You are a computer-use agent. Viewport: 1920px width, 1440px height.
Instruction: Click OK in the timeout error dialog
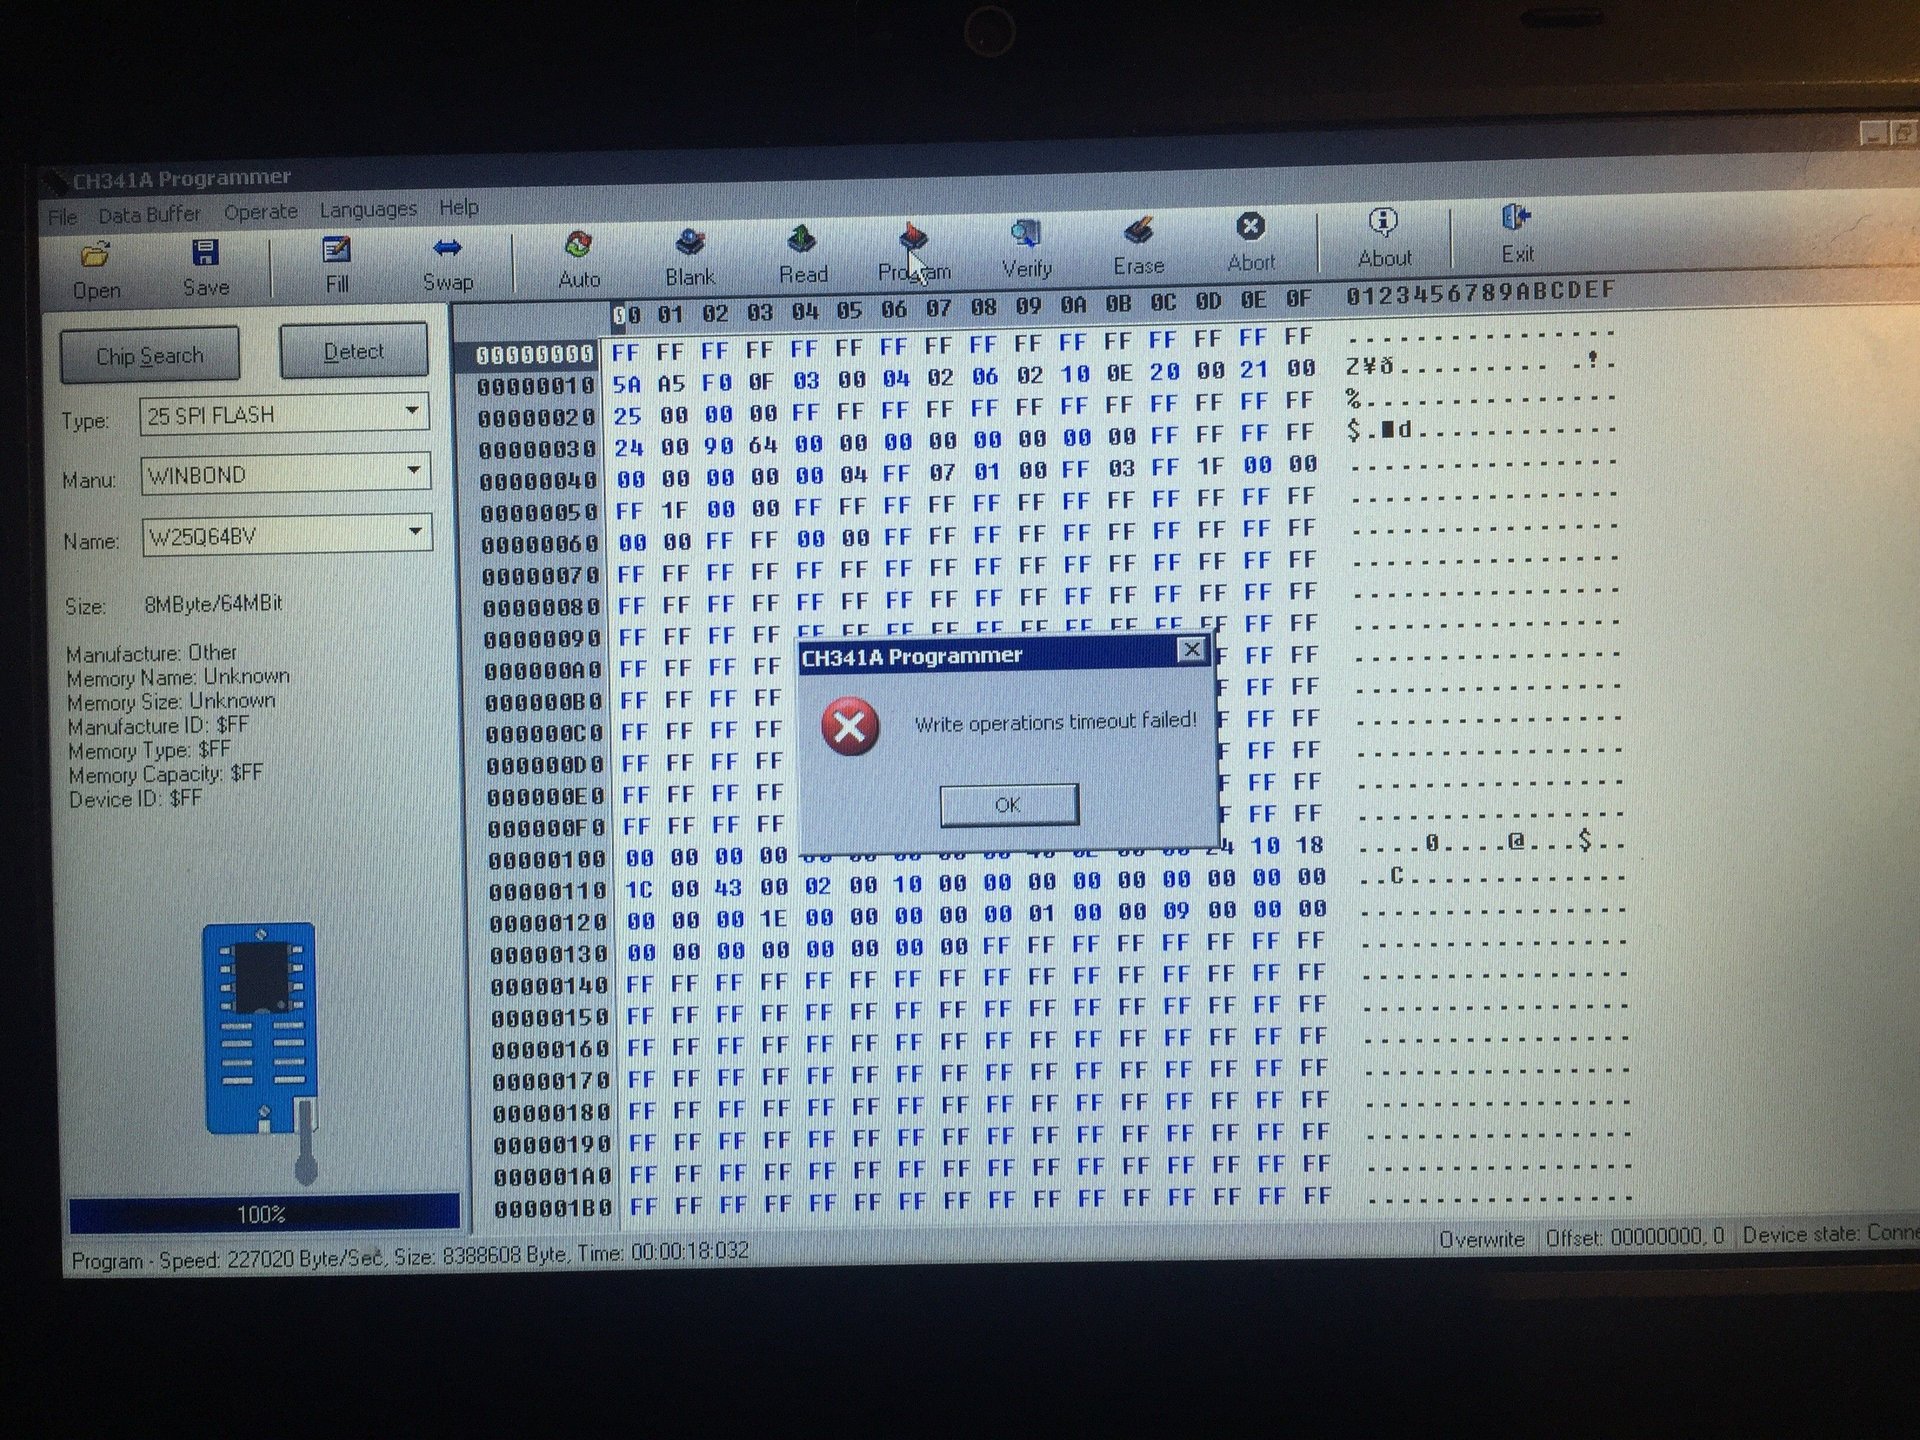pos(1008,805)
